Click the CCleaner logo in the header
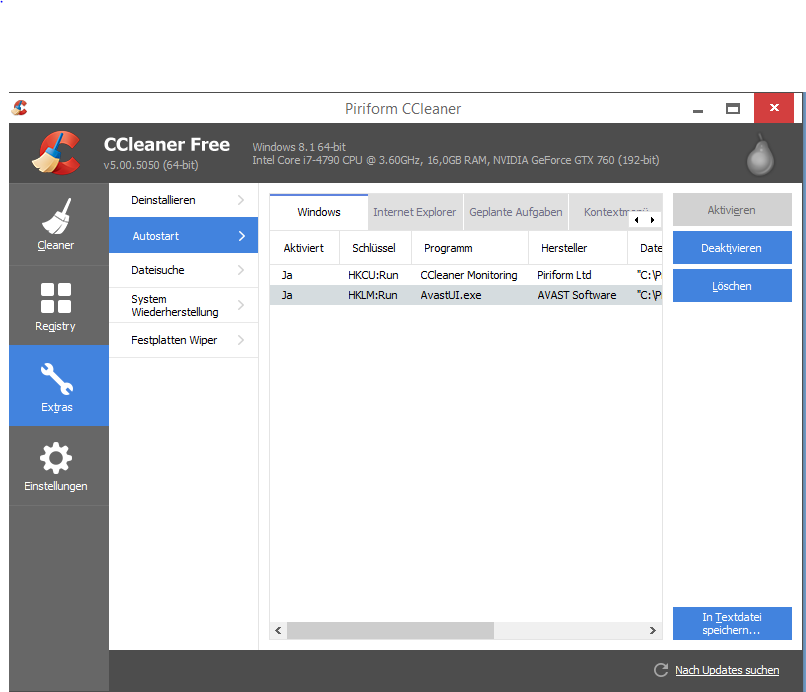 click(x=57, y=153)
